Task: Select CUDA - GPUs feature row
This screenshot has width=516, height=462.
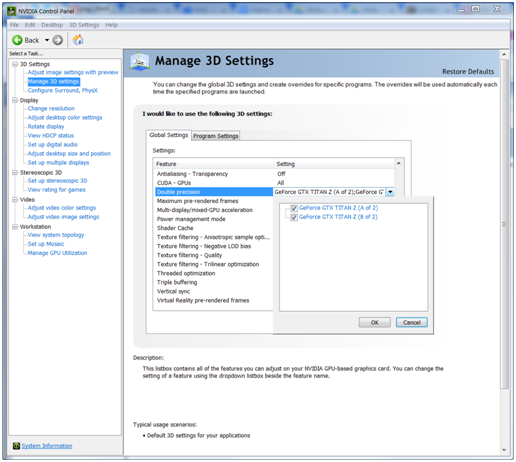Action: click(275, 183)
